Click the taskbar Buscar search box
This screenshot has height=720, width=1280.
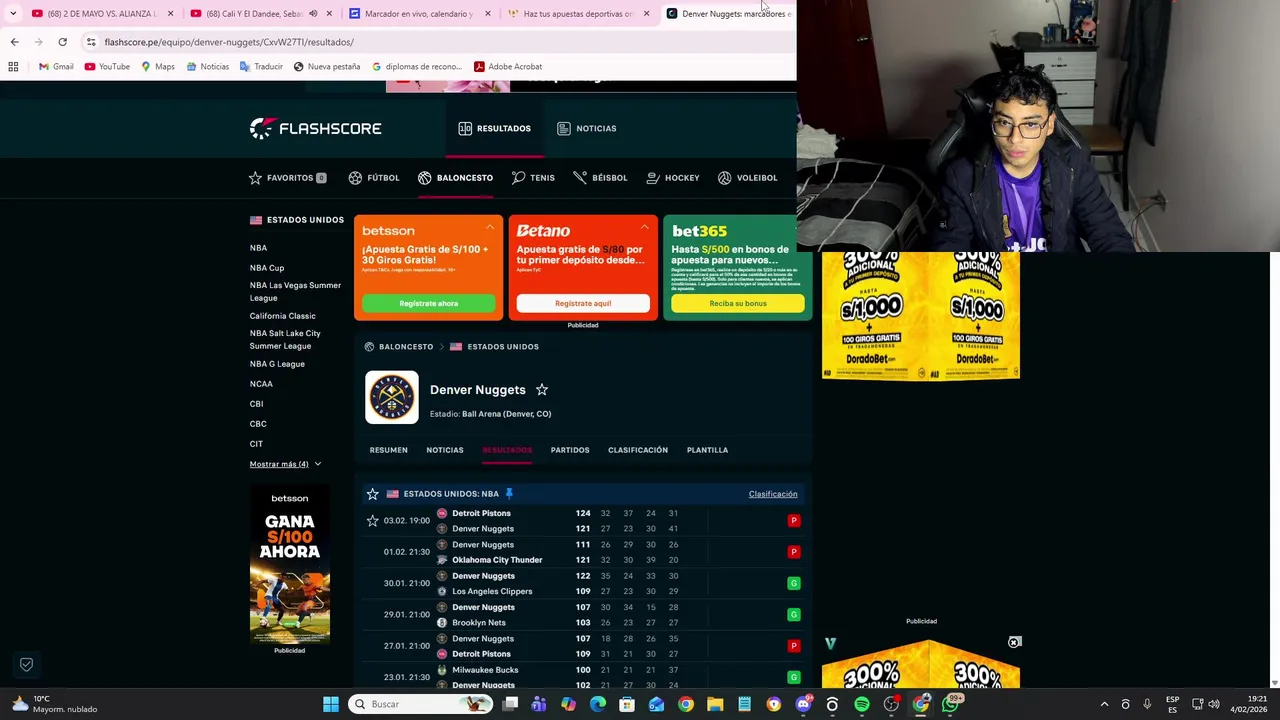coord(422,704)
